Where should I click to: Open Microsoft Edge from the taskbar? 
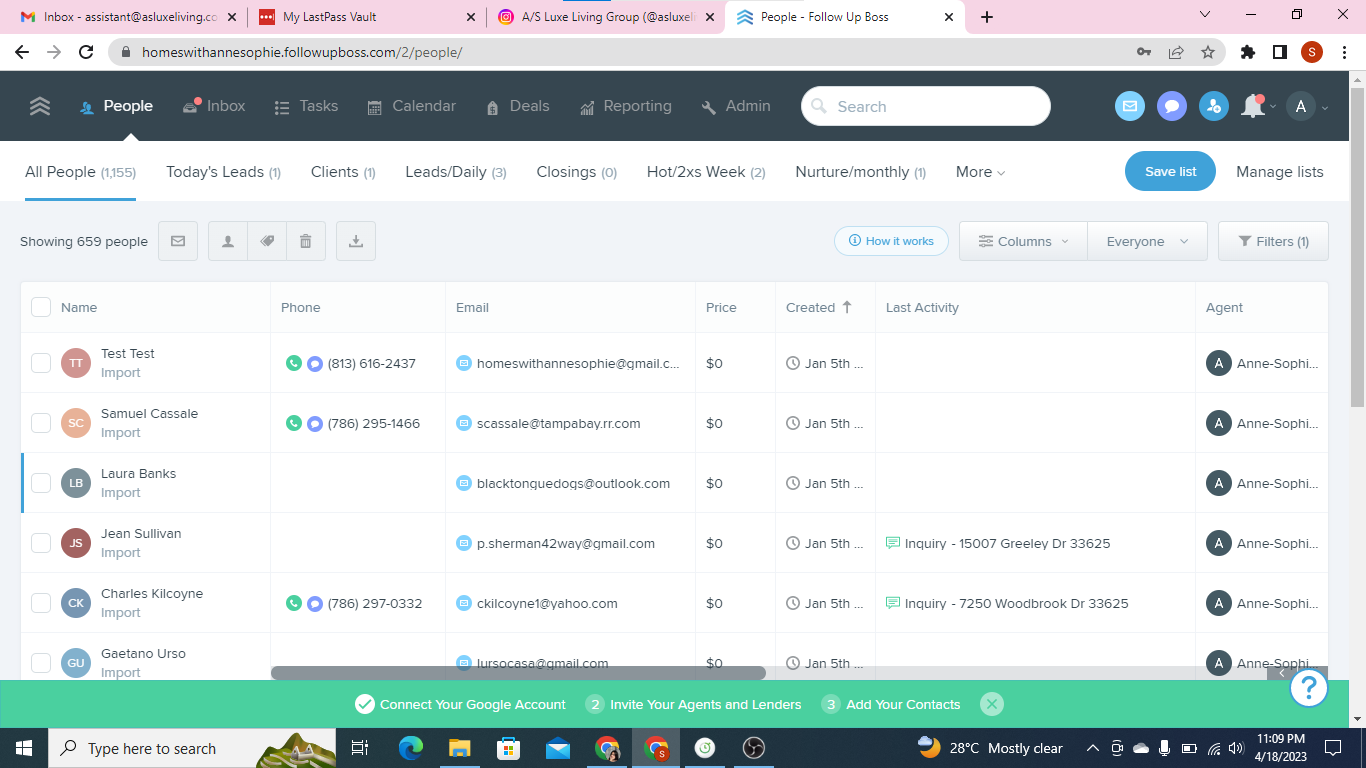[x=411, y=748]
